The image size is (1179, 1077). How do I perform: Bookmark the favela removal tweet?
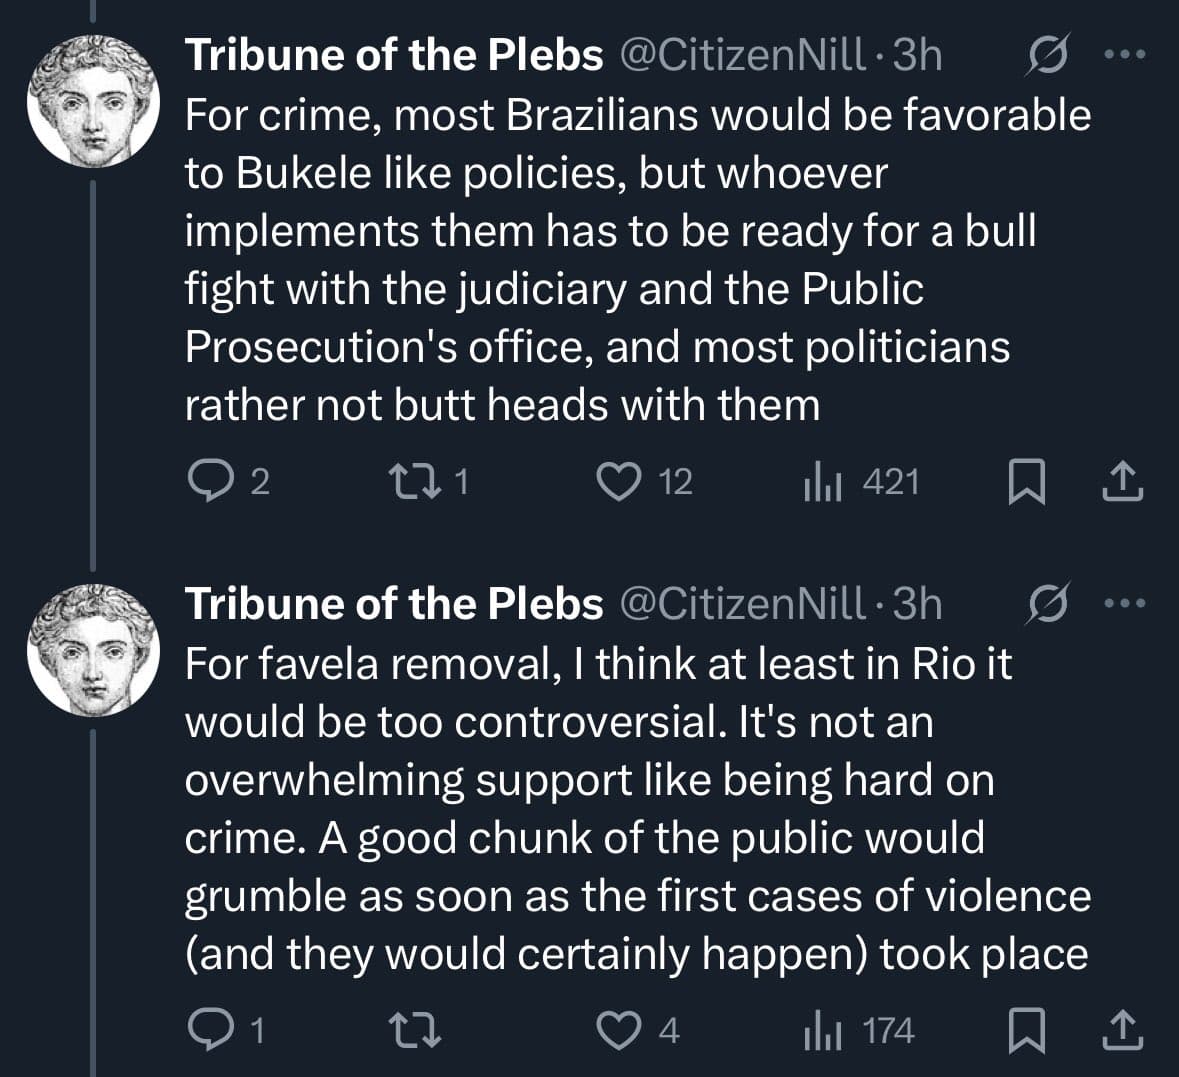point(1025,1031)
